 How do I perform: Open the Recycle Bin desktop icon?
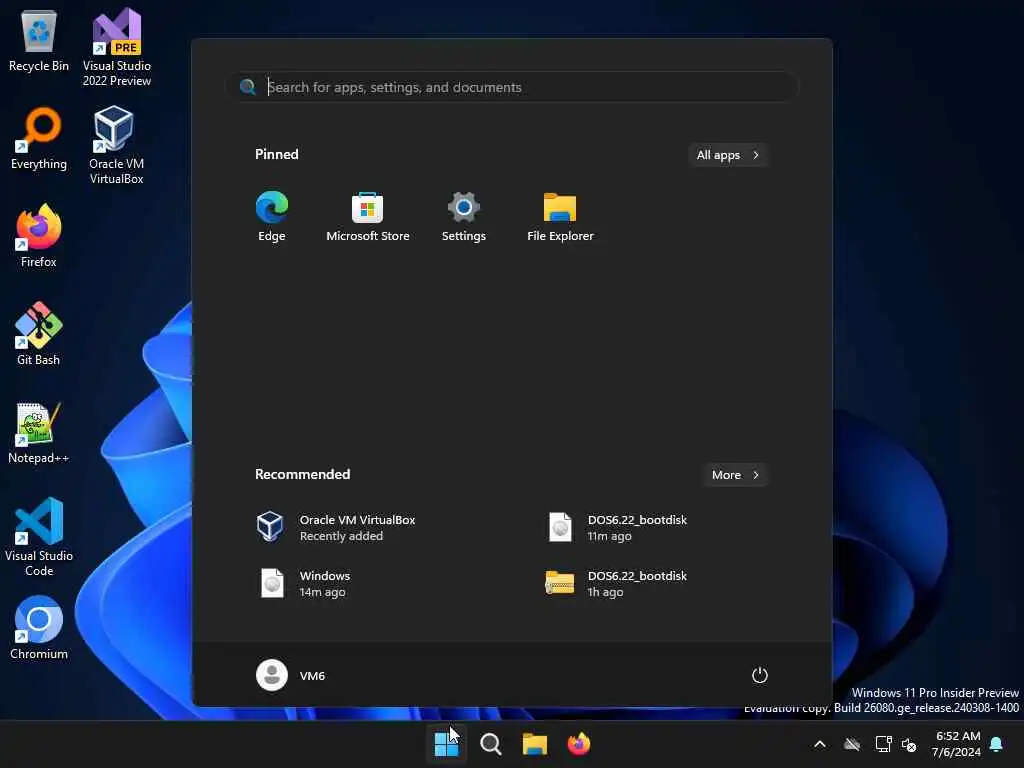coord(39,41)
